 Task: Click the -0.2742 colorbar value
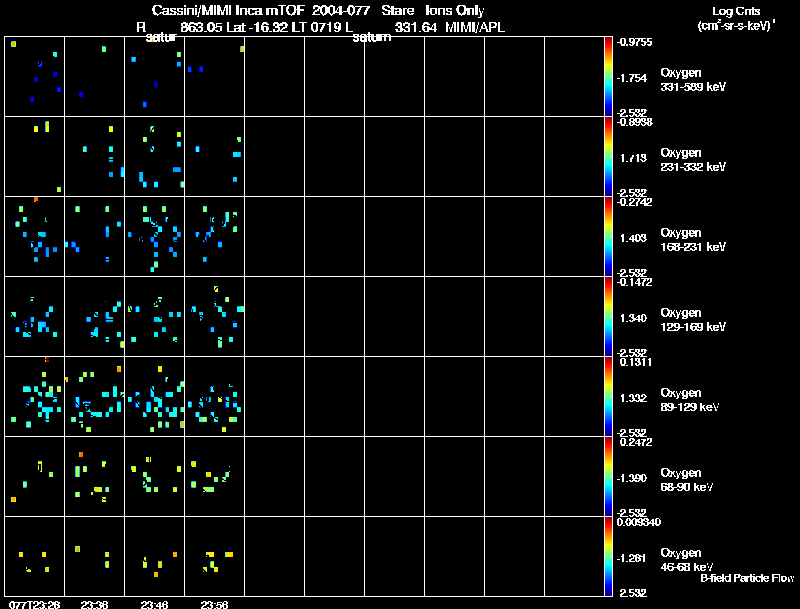point(634,202)
